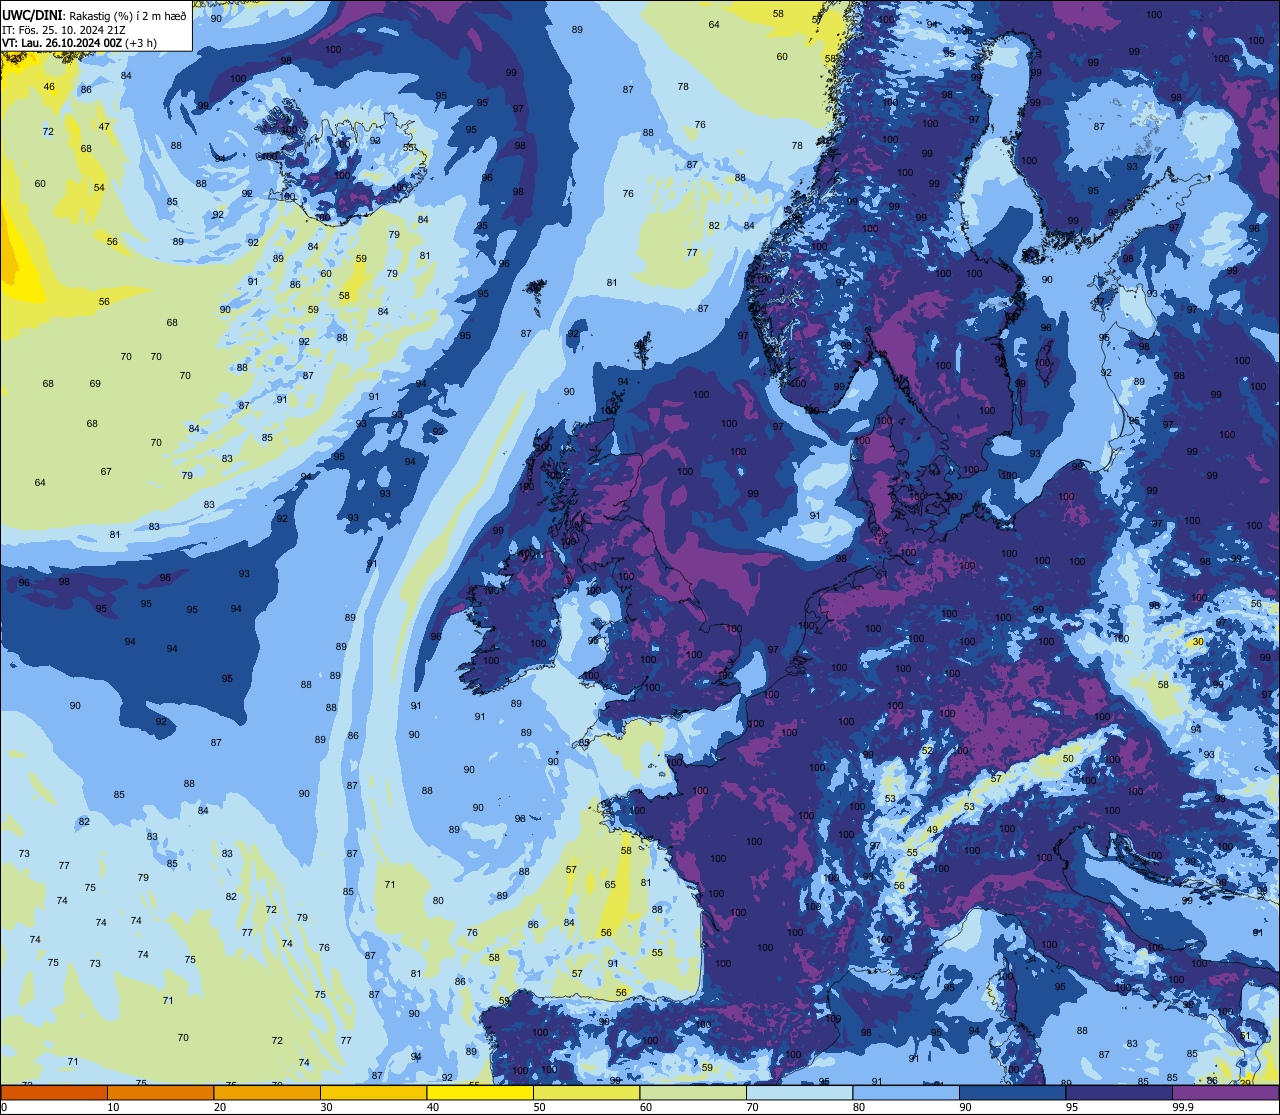Select the 40–50 bright yellow legend swatch
The image size is (1280, 1115).
[480, 1093]
